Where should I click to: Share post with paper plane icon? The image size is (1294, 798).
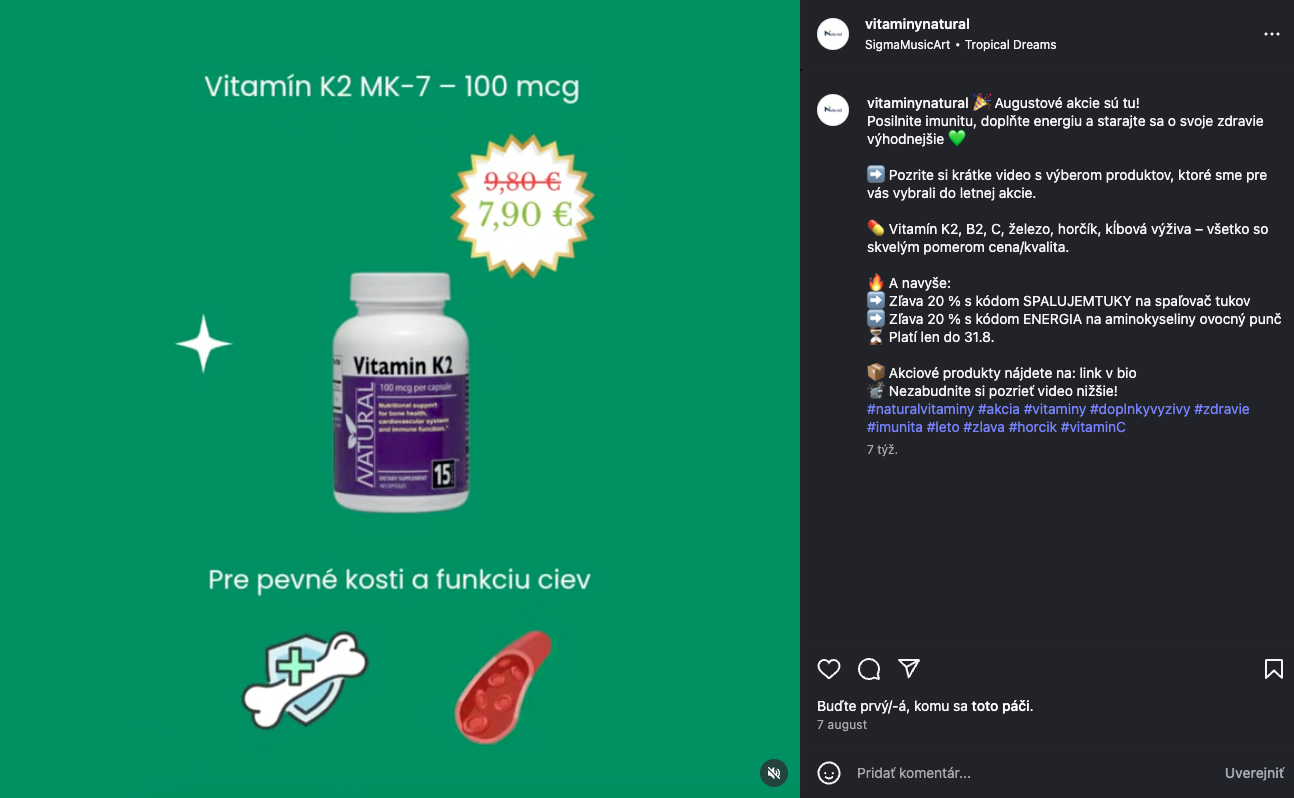click(909, 668)
